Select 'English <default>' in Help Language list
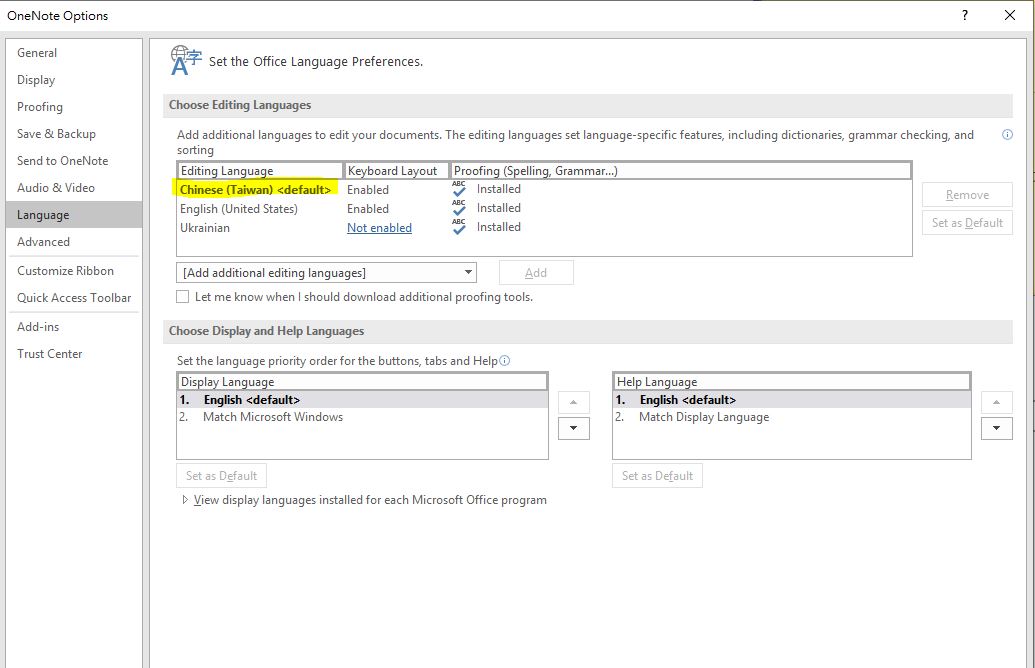This screenshot has width=1035, height=668. 791,400
